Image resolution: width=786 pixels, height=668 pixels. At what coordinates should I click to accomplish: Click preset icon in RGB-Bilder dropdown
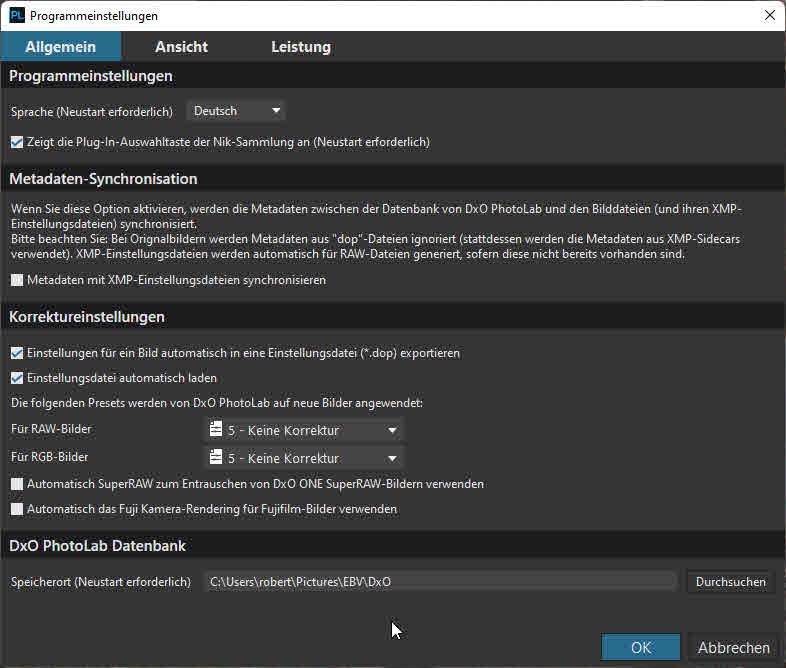216,459
